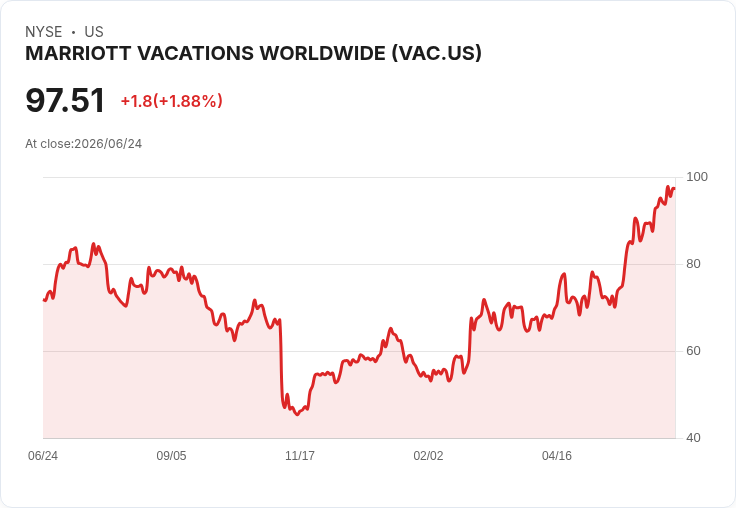Click the NYSE exchange label
This screenshot has width=736, height=508.
[44, 32]
